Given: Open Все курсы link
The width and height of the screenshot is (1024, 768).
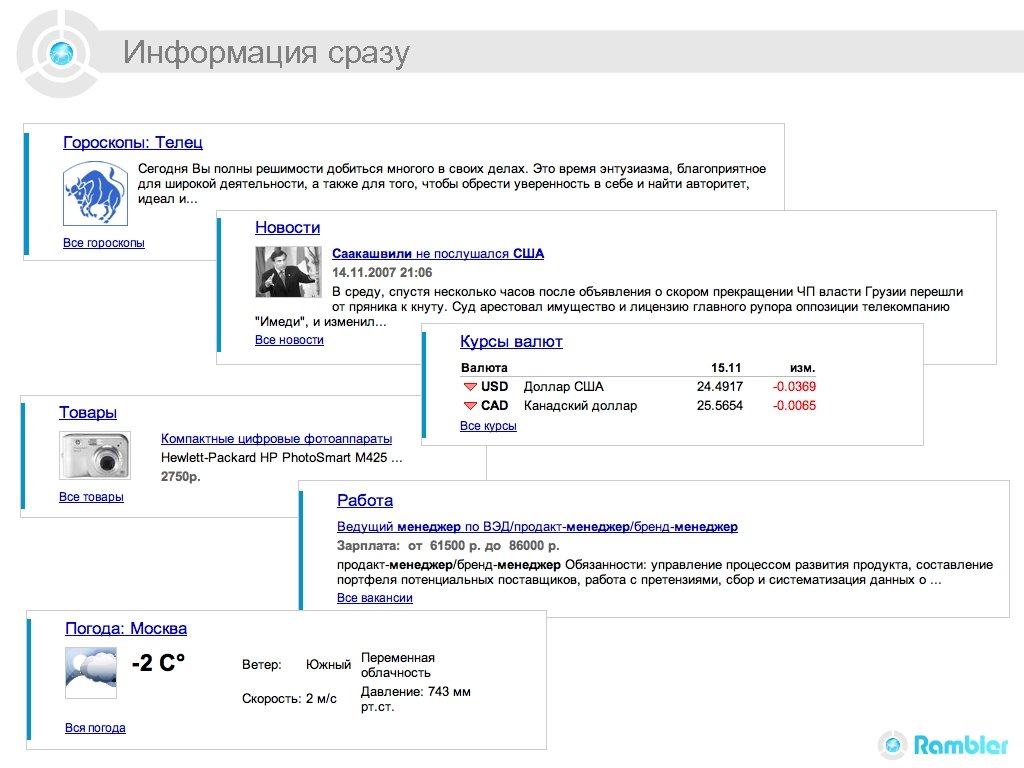Looking at the screenshot, I should [488, 426].
